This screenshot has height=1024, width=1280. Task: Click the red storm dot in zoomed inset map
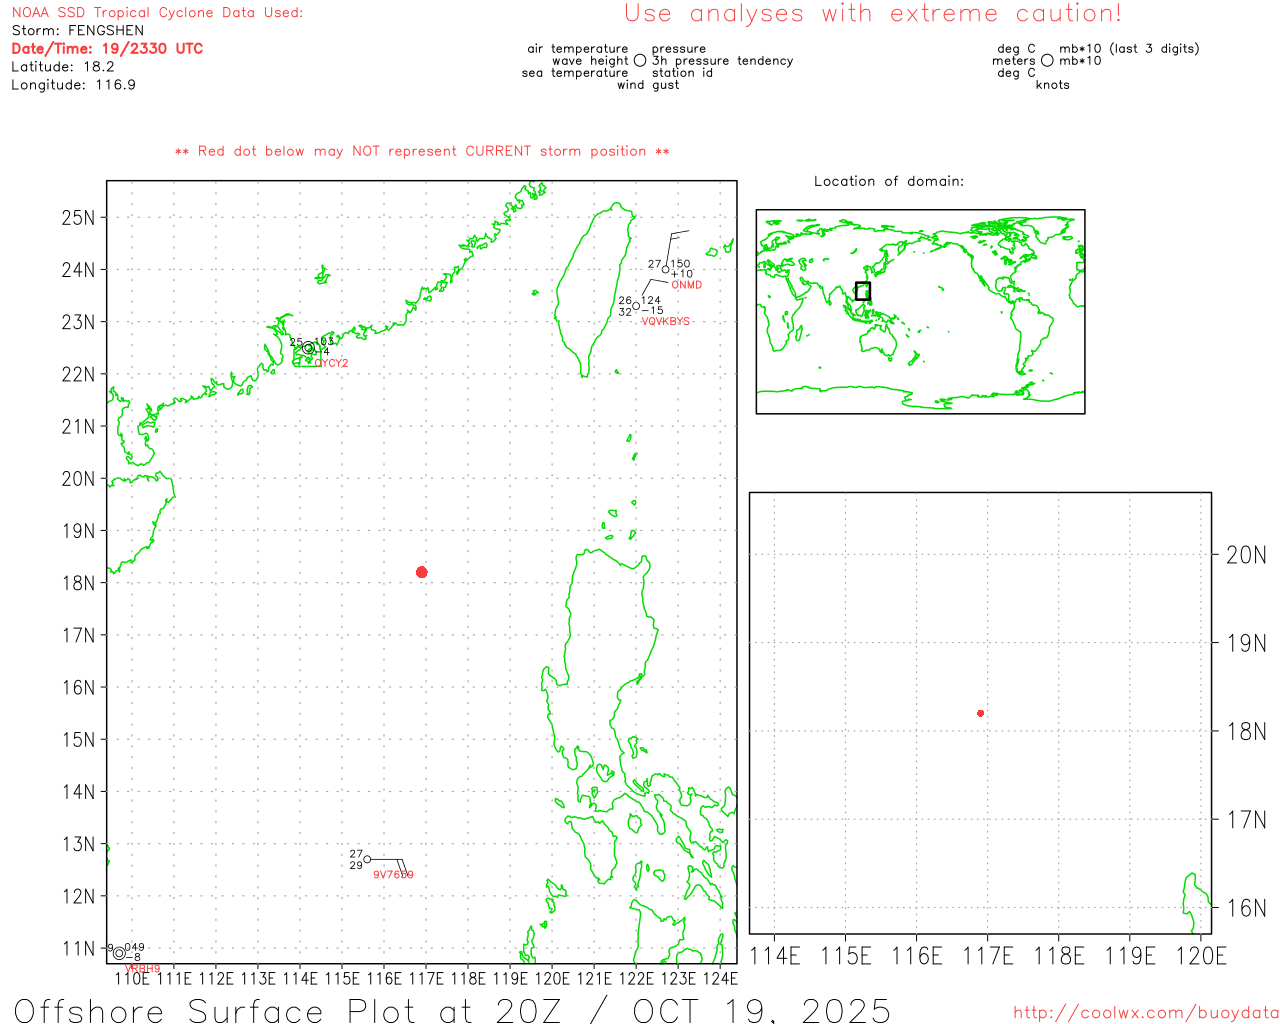pyautogui.click(x=980, y=713)
